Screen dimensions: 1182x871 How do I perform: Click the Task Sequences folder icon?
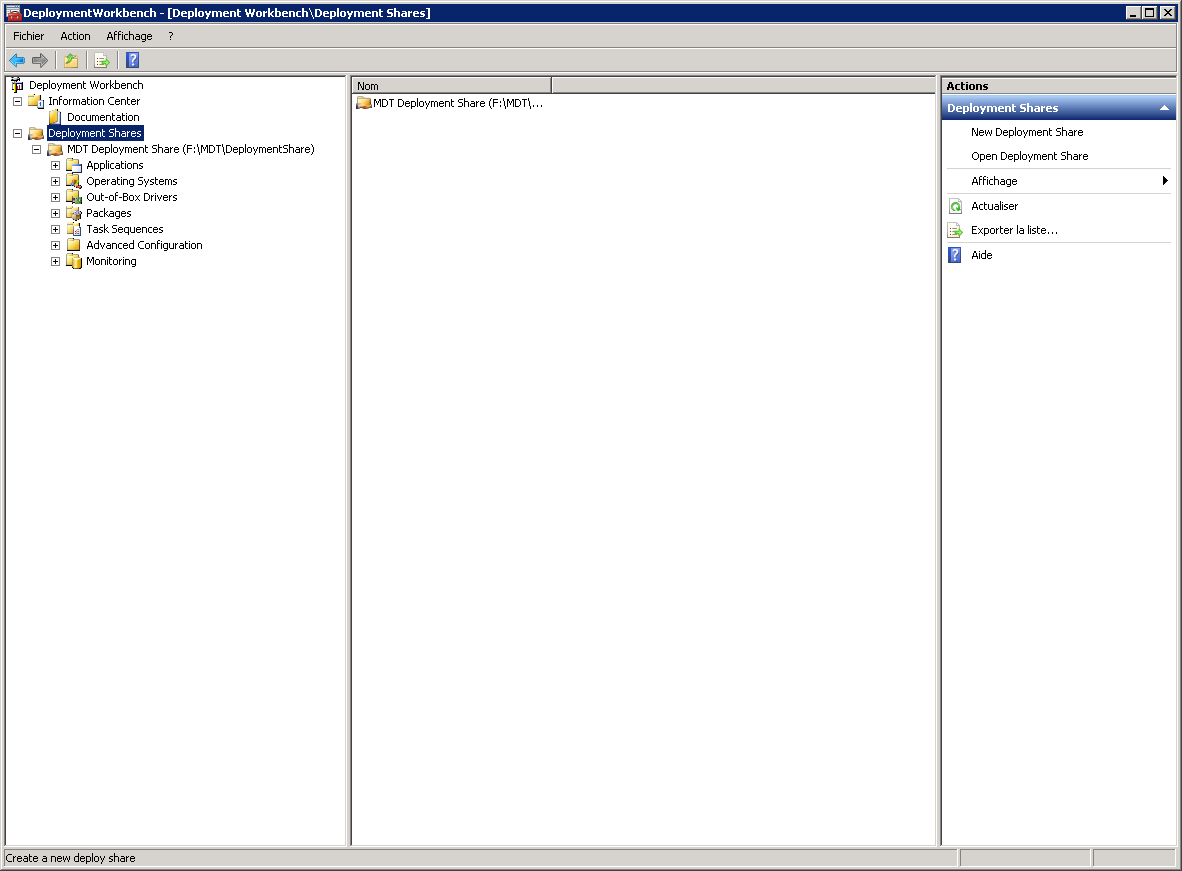[74, 229]
